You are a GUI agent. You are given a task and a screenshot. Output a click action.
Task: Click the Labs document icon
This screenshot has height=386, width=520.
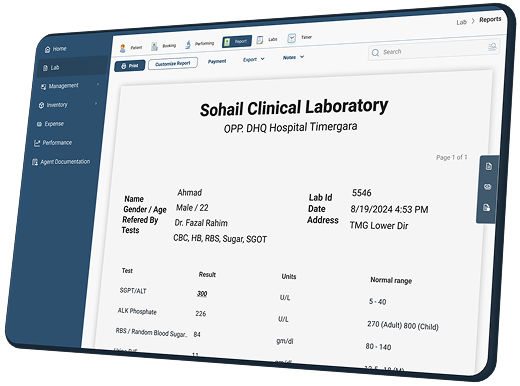pyautogui.click(x=260, y=40)
